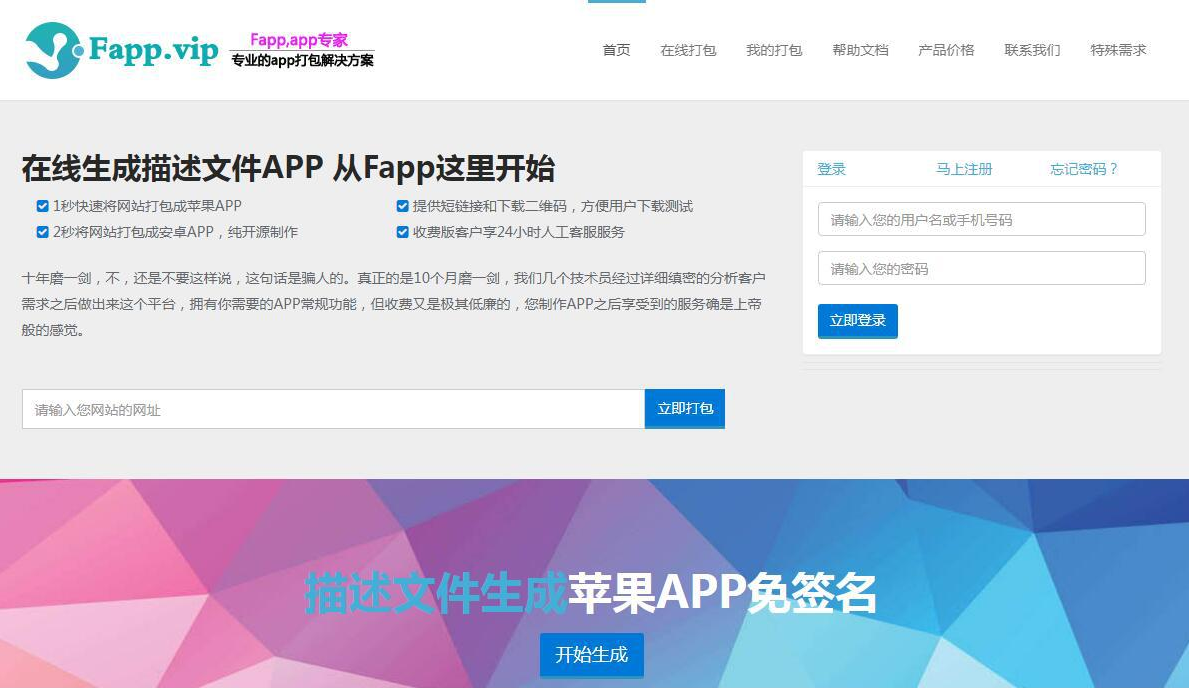
Task: Click the 开始生成 button on banner
Action: click(591, 655)
